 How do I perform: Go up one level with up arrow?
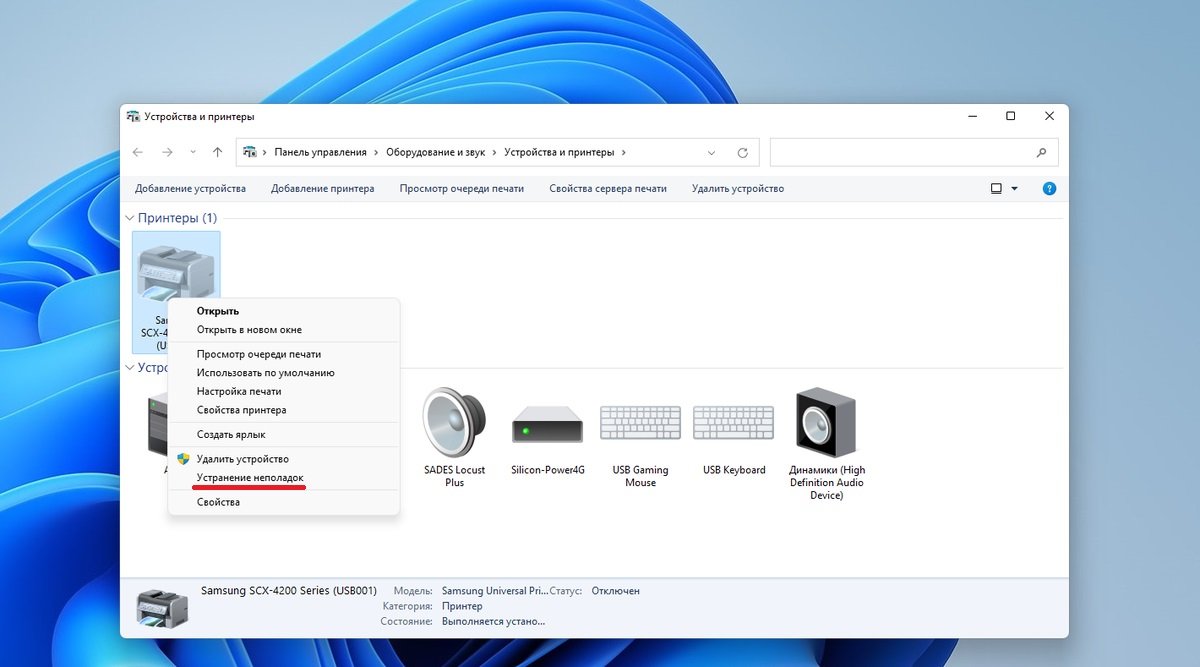[218, 152]
